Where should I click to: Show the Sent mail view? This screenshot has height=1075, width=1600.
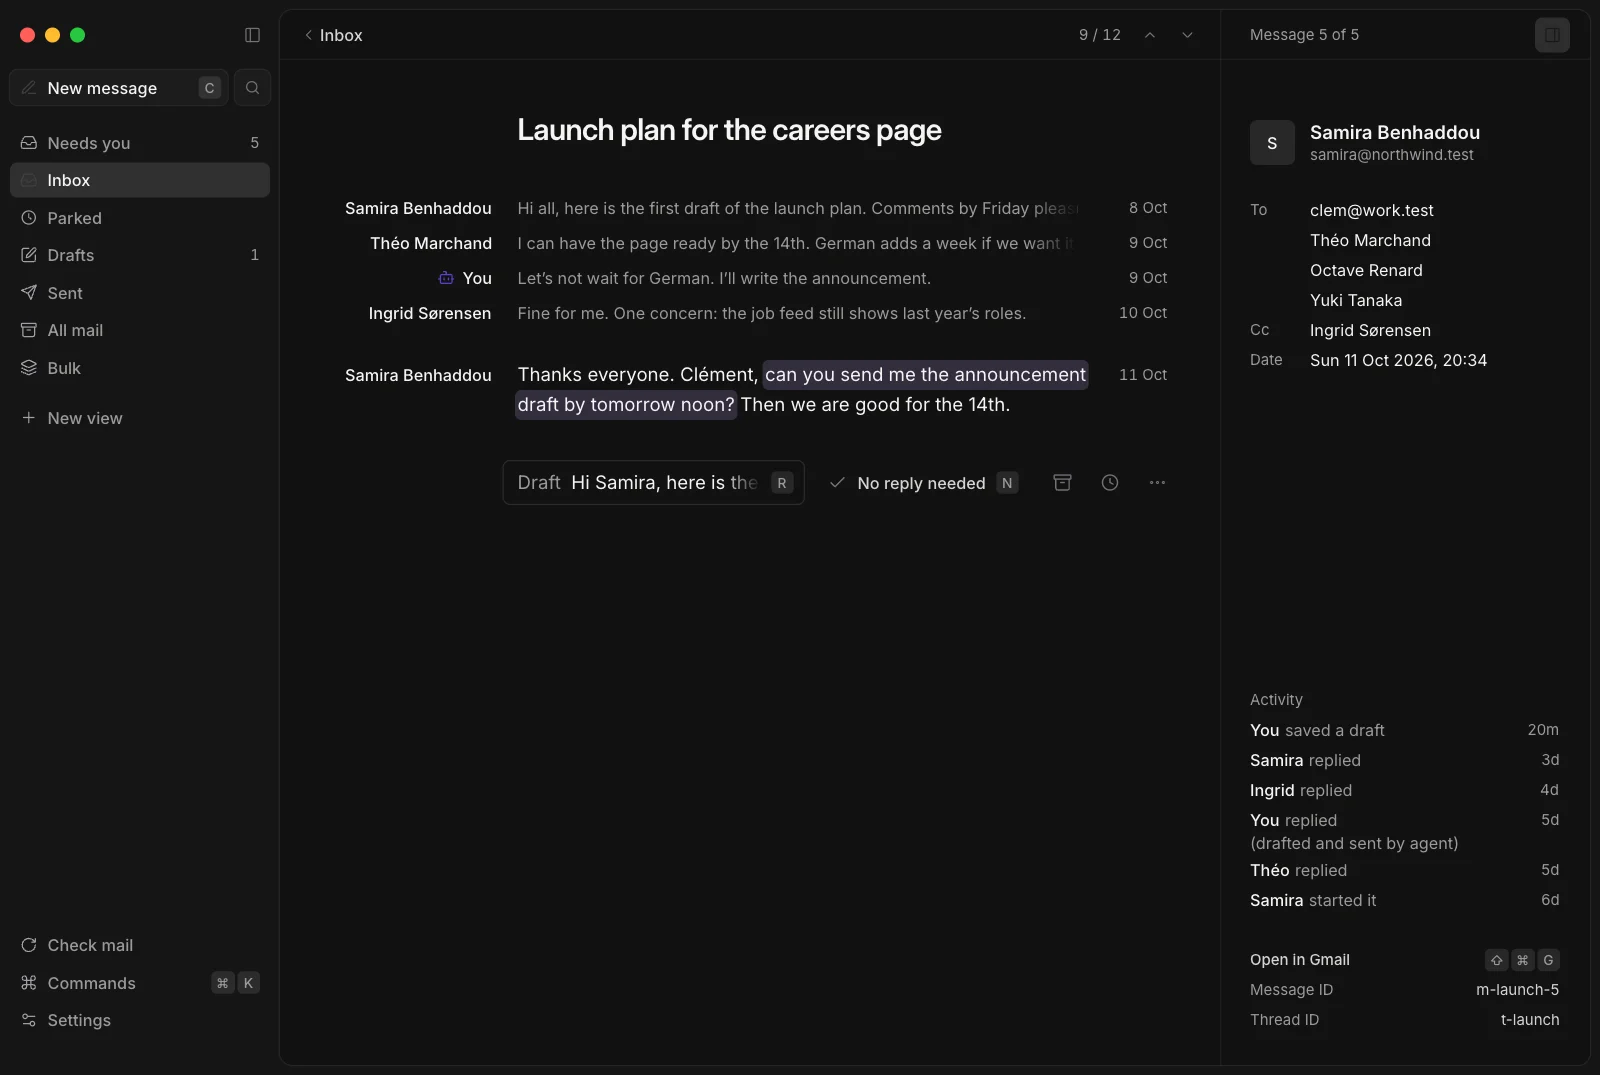140,293
